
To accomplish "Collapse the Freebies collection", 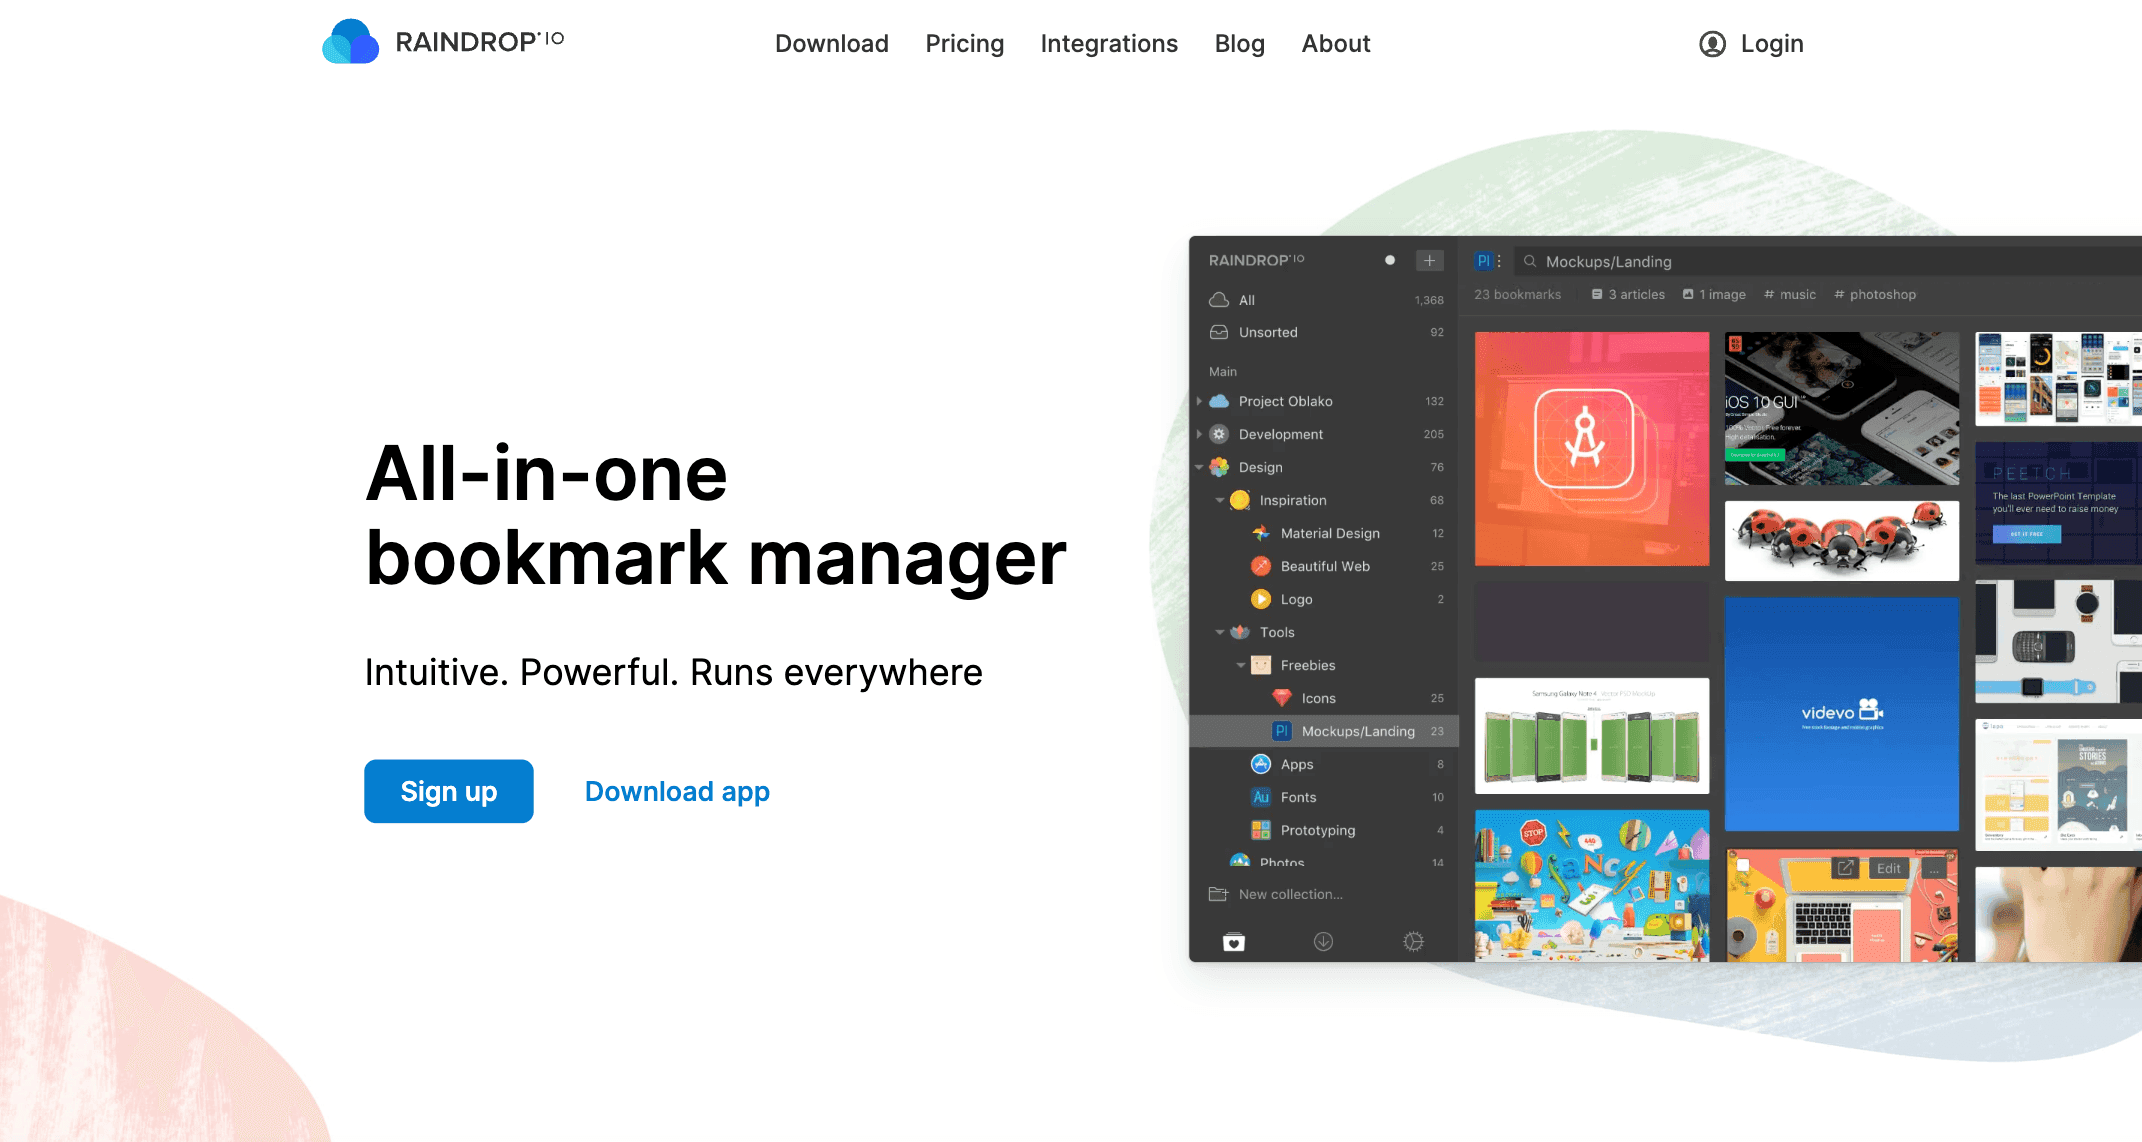I will tap(1241, 665).
